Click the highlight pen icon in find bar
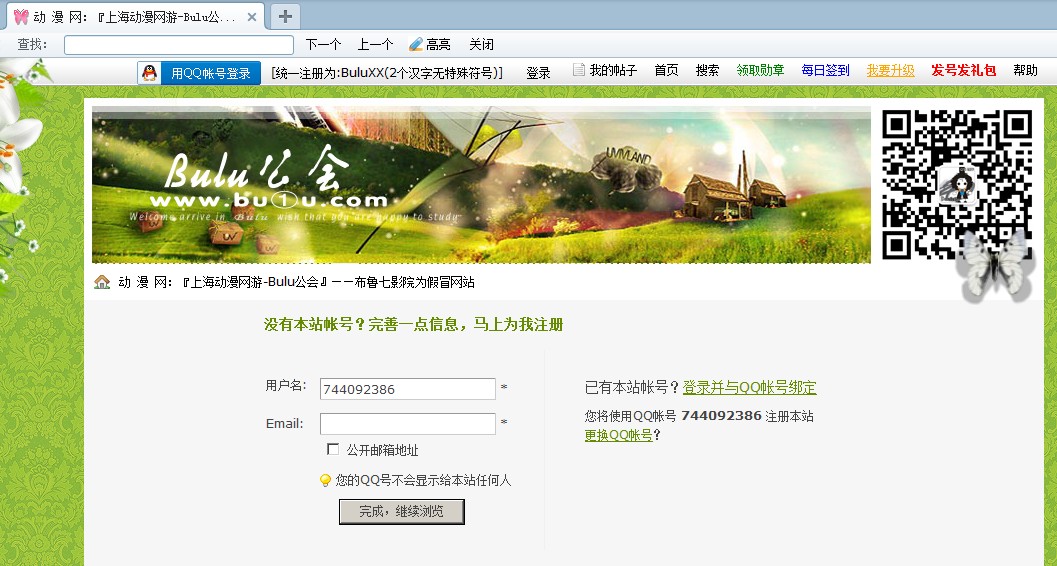 (416, 44)
